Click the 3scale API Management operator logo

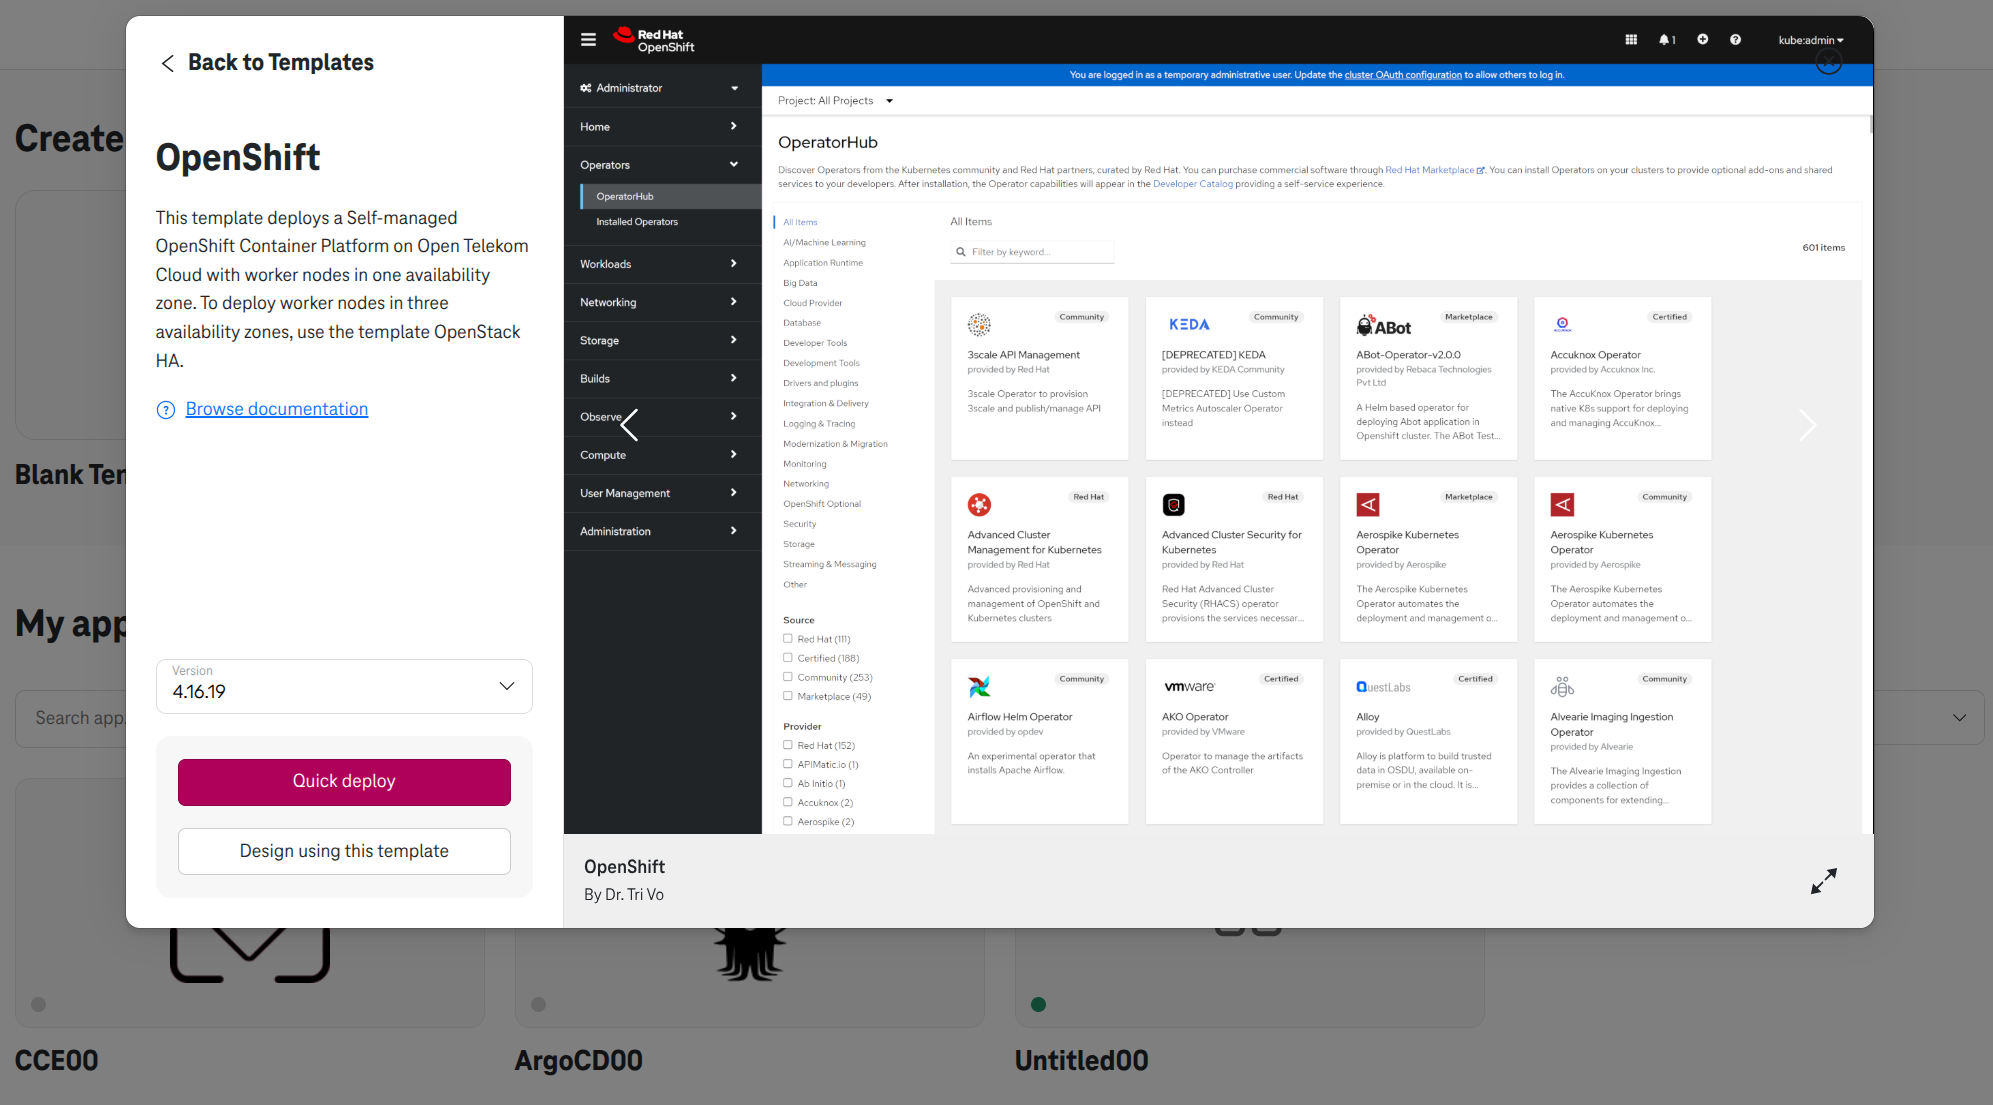(979, 324)
